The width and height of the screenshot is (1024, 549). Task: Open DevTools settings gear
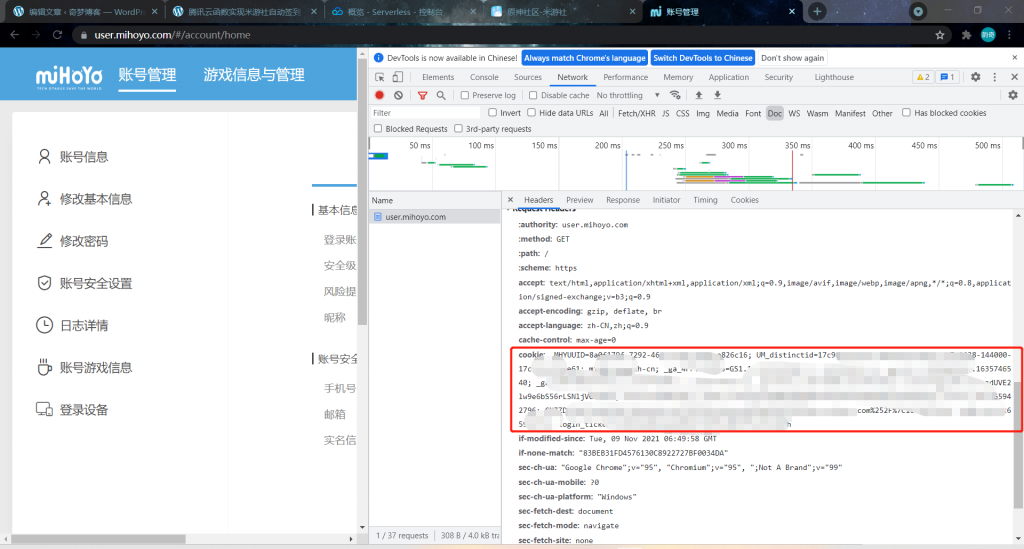[976, 77]
